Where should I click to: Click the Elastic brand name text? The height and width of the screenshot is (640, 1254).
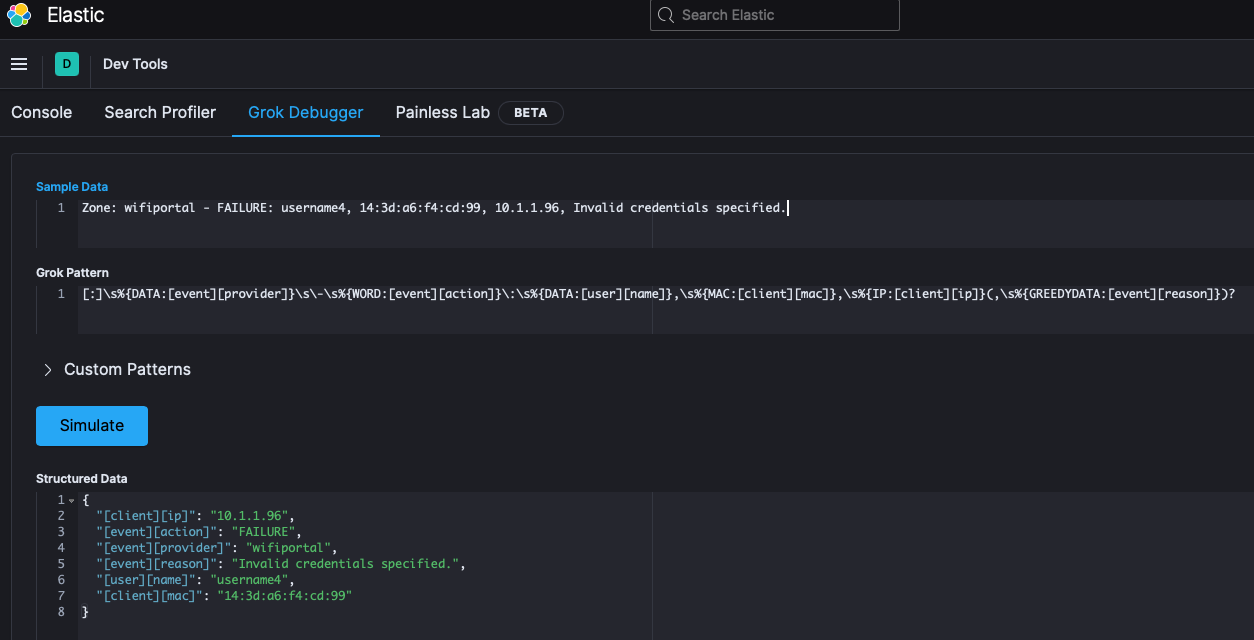pos(76,16)
